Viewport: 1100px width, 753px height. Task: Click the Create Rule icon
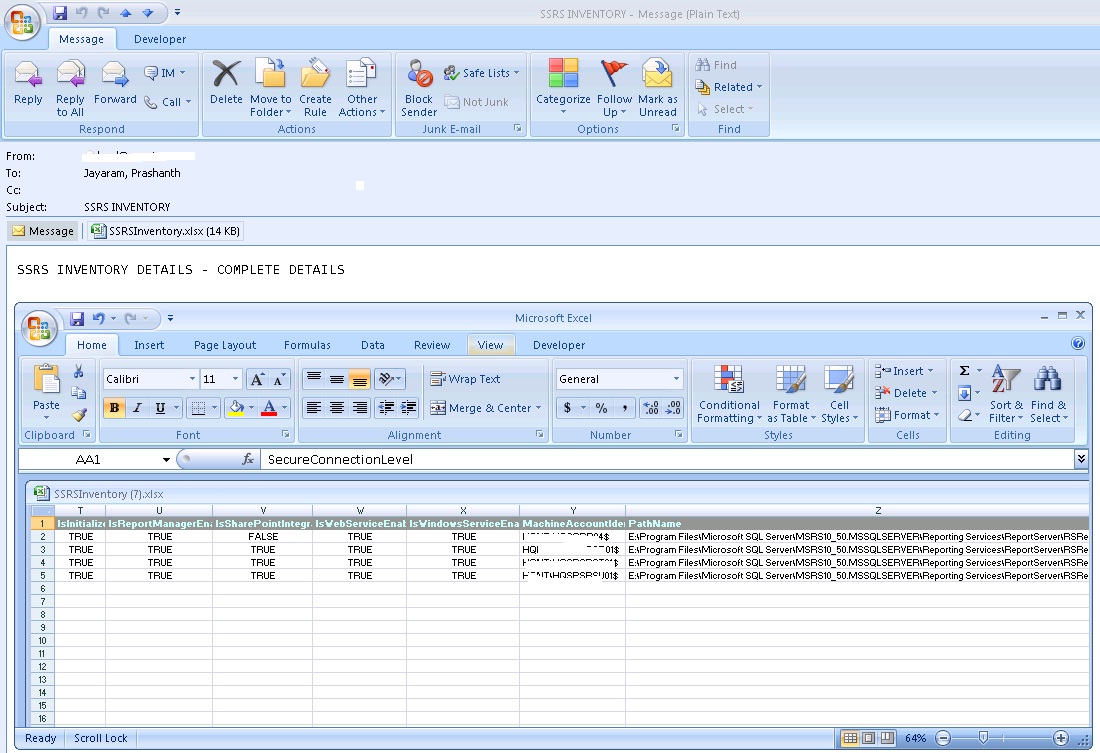(x=315, y=86)
